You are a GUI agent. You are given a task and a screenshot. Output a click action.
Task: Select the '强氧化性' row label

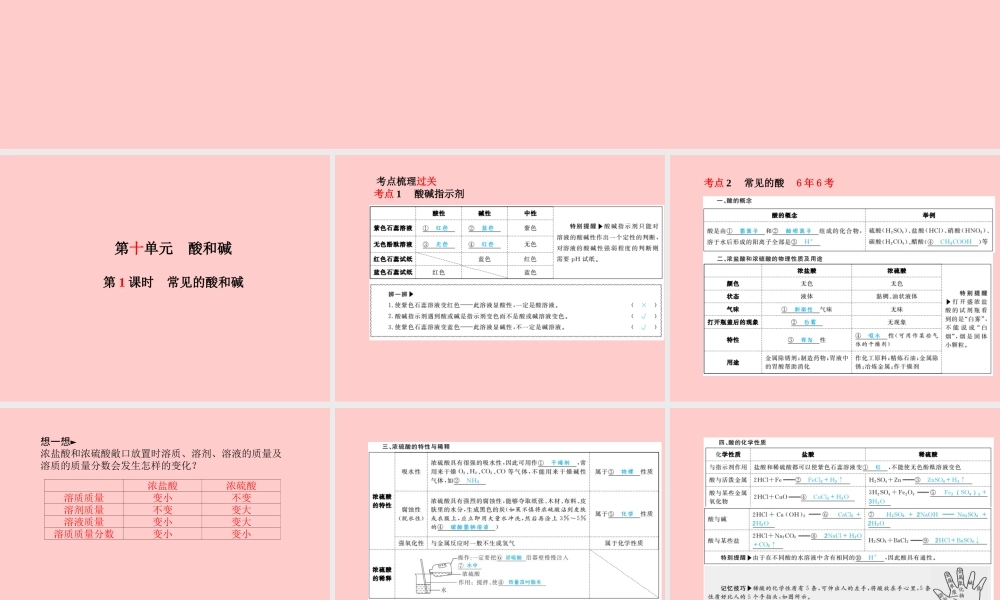[x=411, y=543]
